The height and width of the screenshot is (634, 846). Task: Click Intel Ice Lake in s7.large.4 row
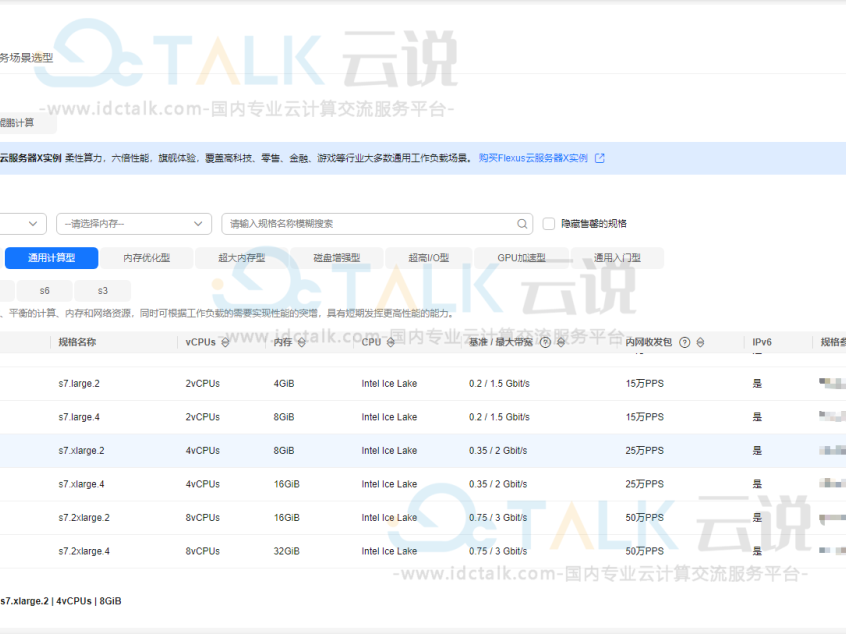pos(389,417)
